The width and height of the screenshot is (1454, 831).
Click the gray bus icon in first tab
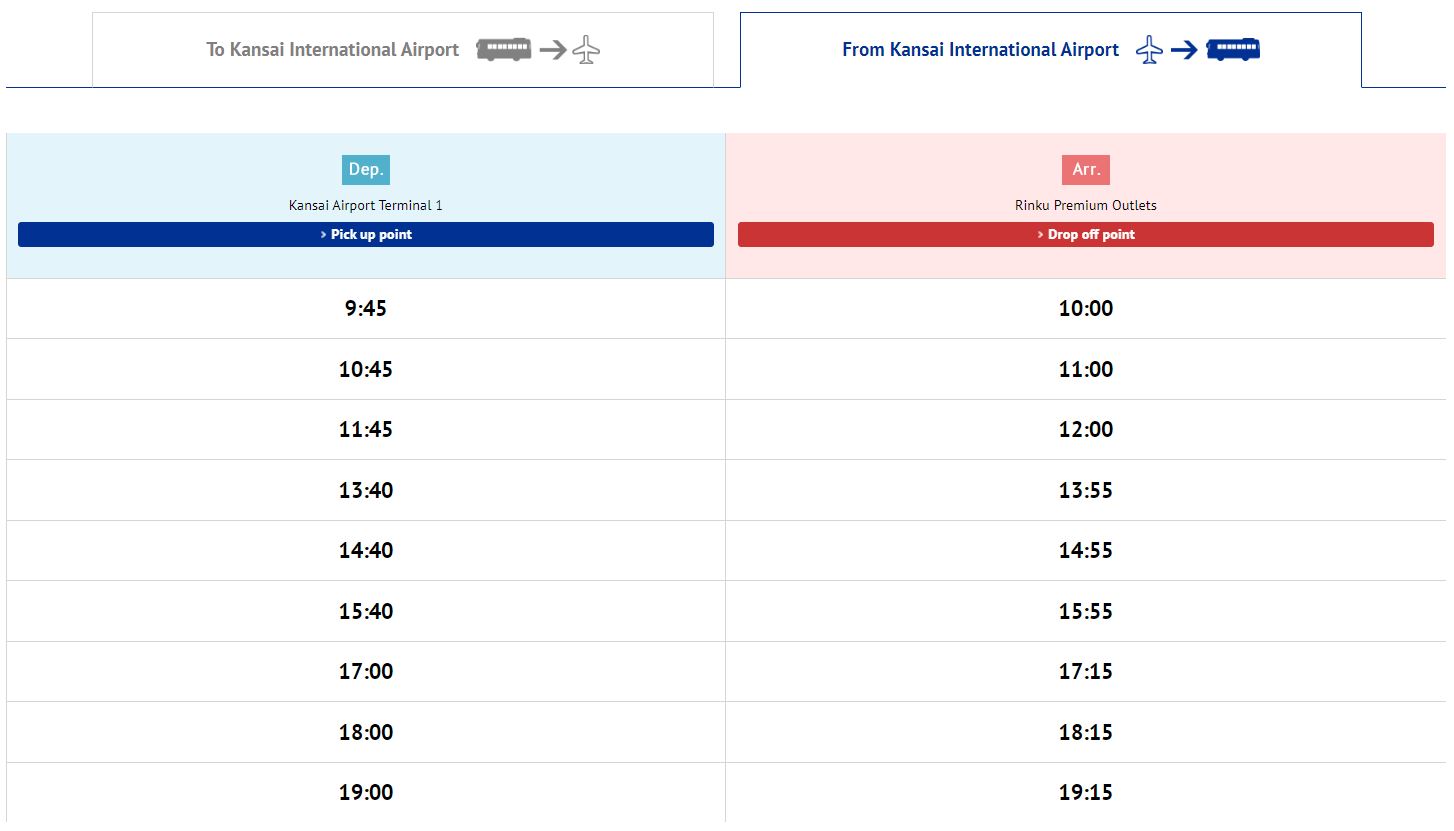[504, 49]
